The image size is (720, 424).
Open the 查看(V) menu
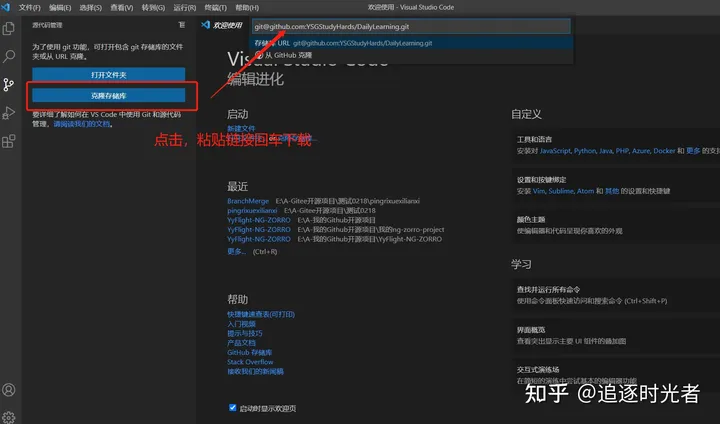[122, 7]
